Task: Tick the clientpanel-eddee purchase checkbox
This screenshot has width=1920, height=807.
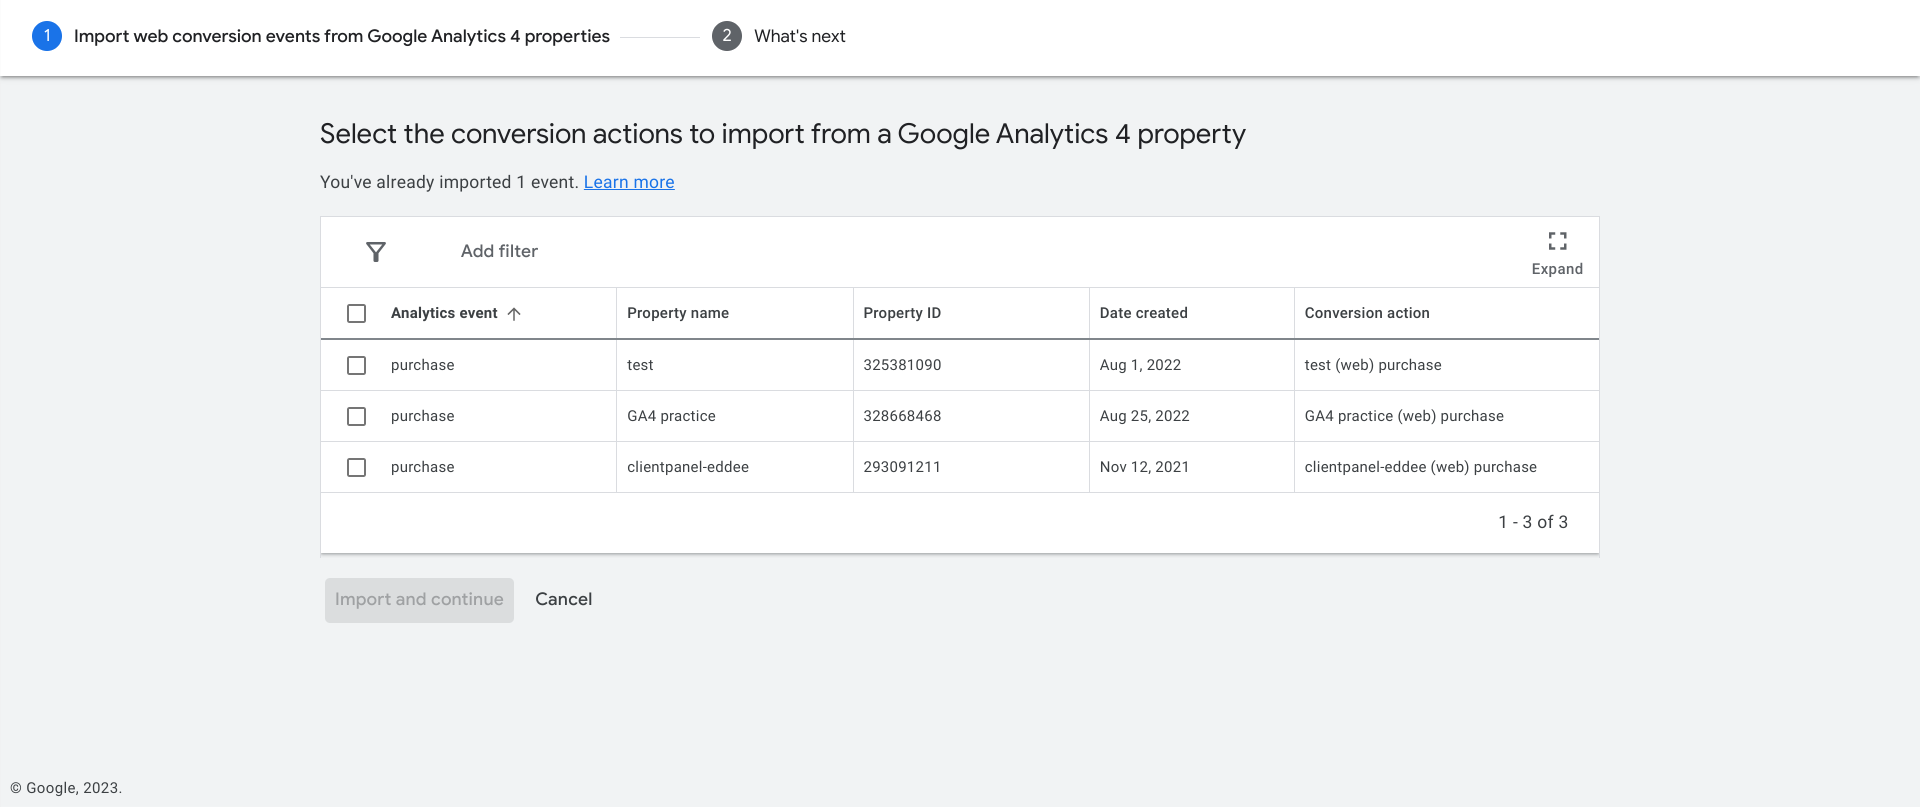Action: point(356,468)
